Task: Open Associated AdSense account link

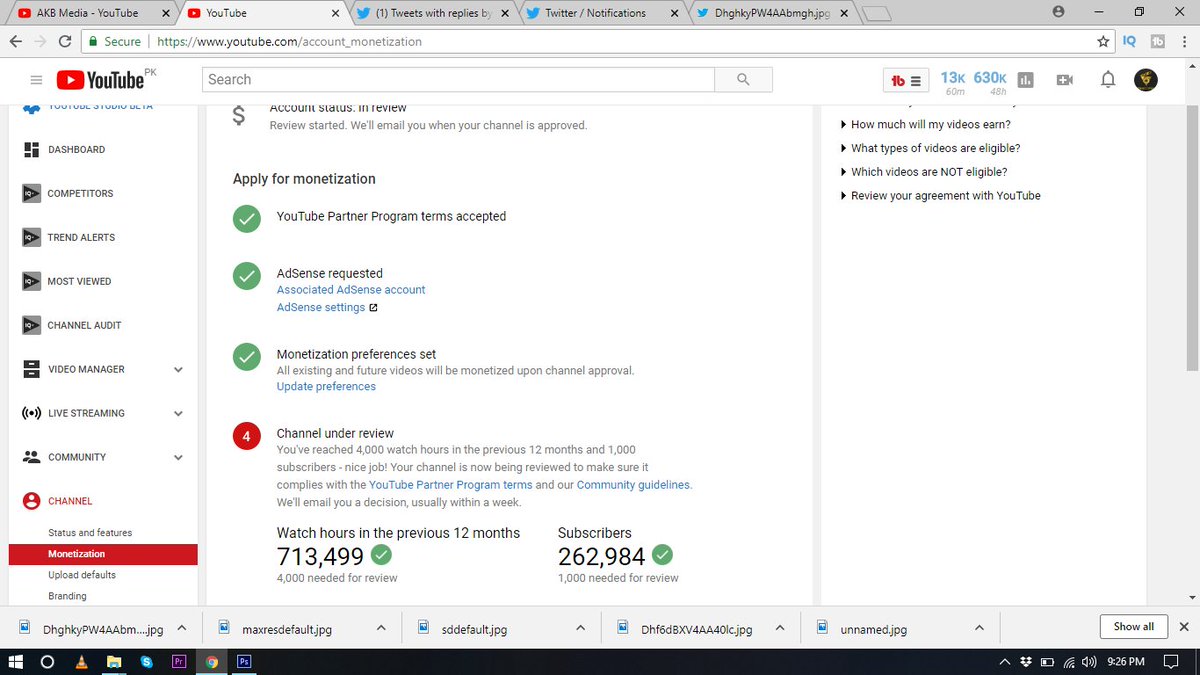Action: [351, 290]
